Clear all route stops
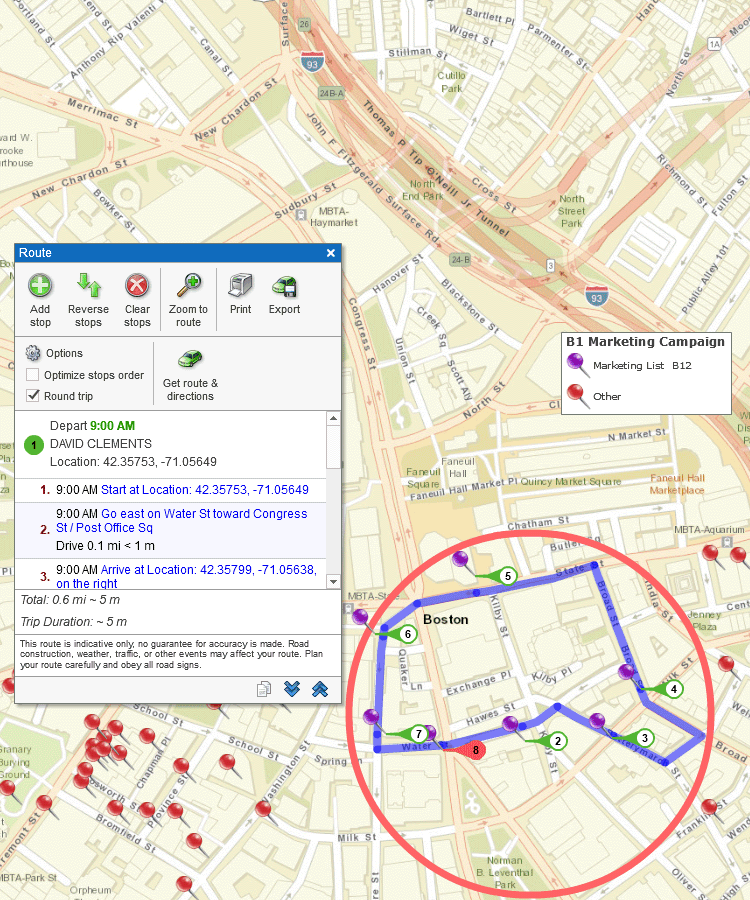 click(x=137, y=286)
